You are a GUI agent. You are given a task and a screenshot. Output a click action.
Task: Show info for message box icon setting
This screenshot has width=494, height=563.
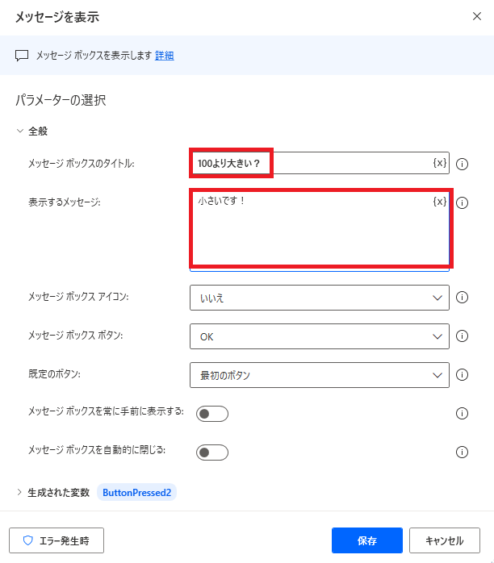(x=462, y=297)
